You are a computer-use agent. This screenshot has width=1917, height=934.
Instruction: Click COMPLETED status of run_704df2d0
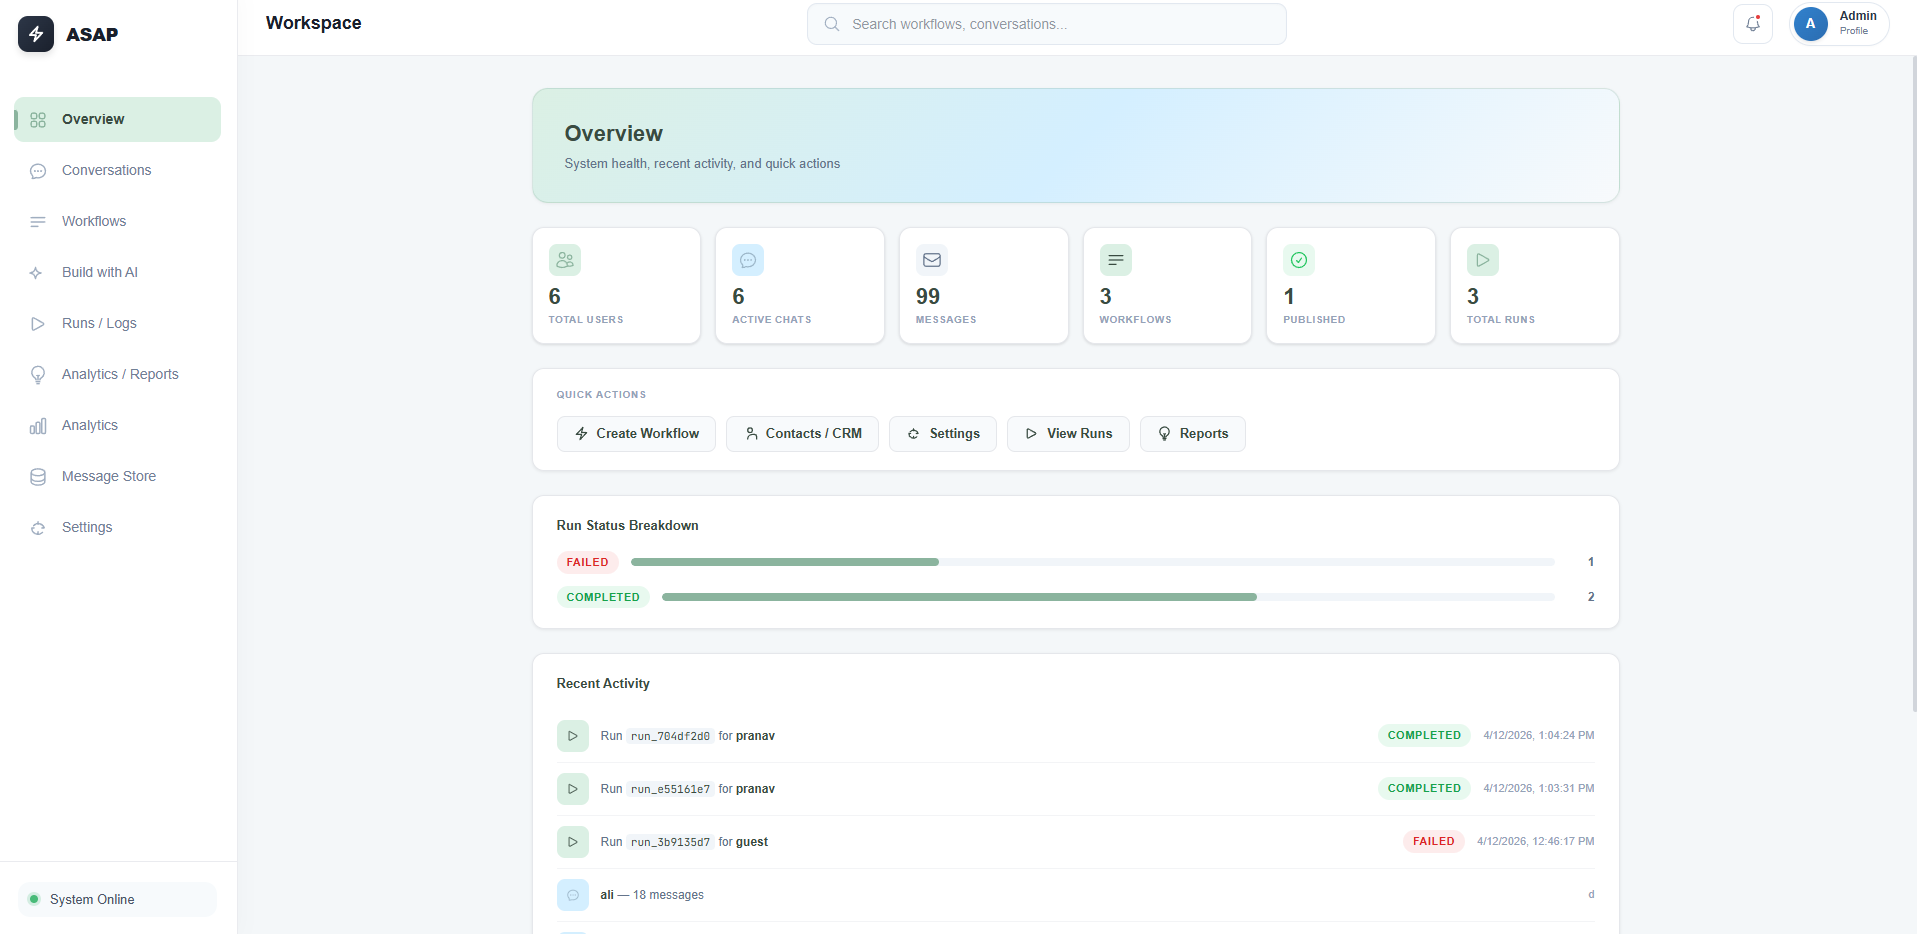[1424, 735]
